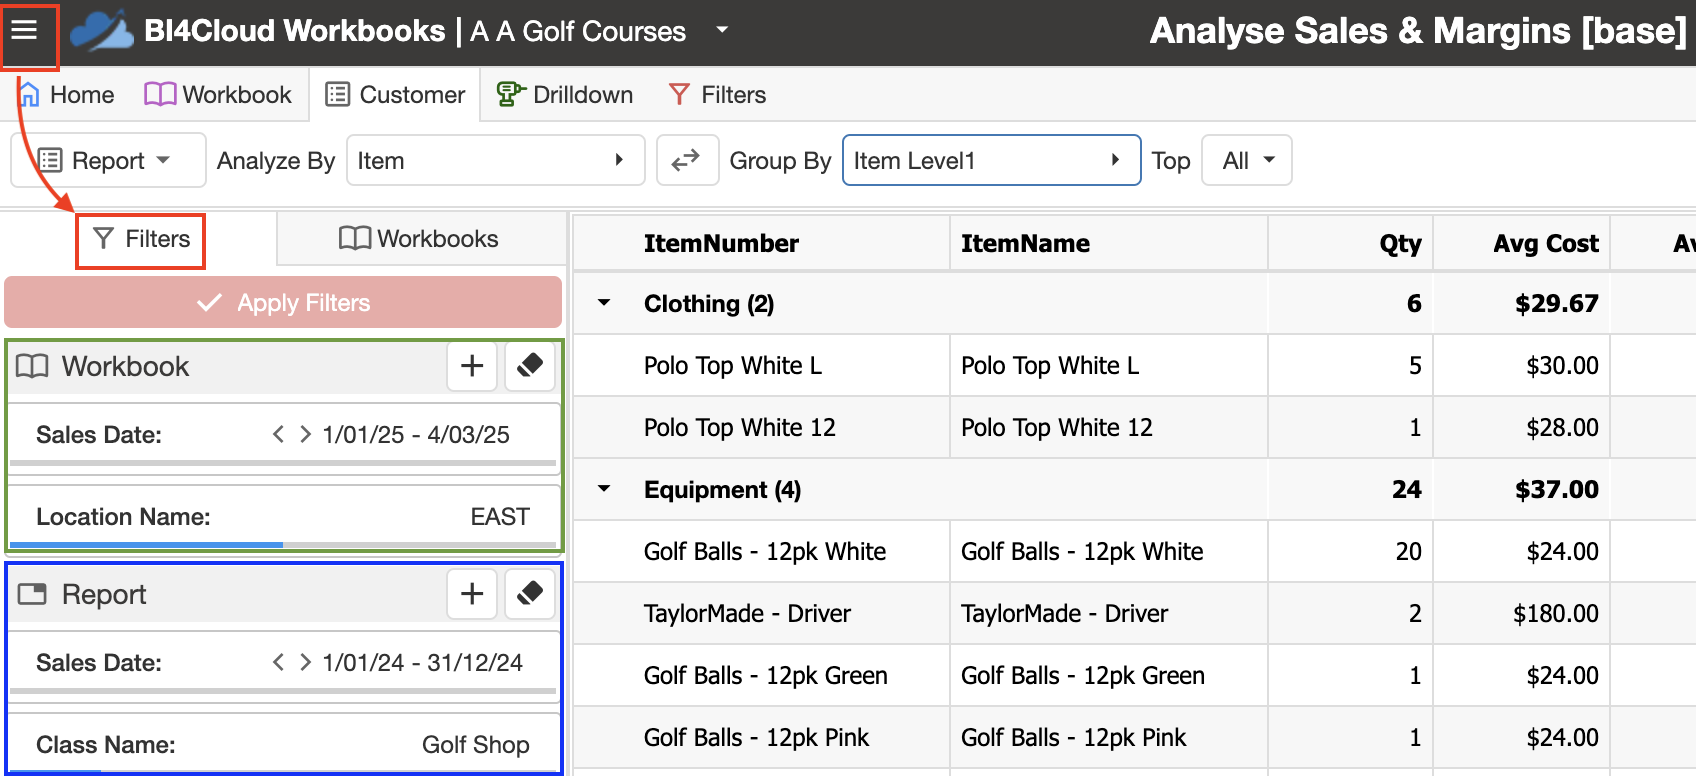Edit Report Sales Date range 1/01/24 - 31/12/24
Image resolution: width=1696 pixels, height=776 pixels.
(423, 662)
